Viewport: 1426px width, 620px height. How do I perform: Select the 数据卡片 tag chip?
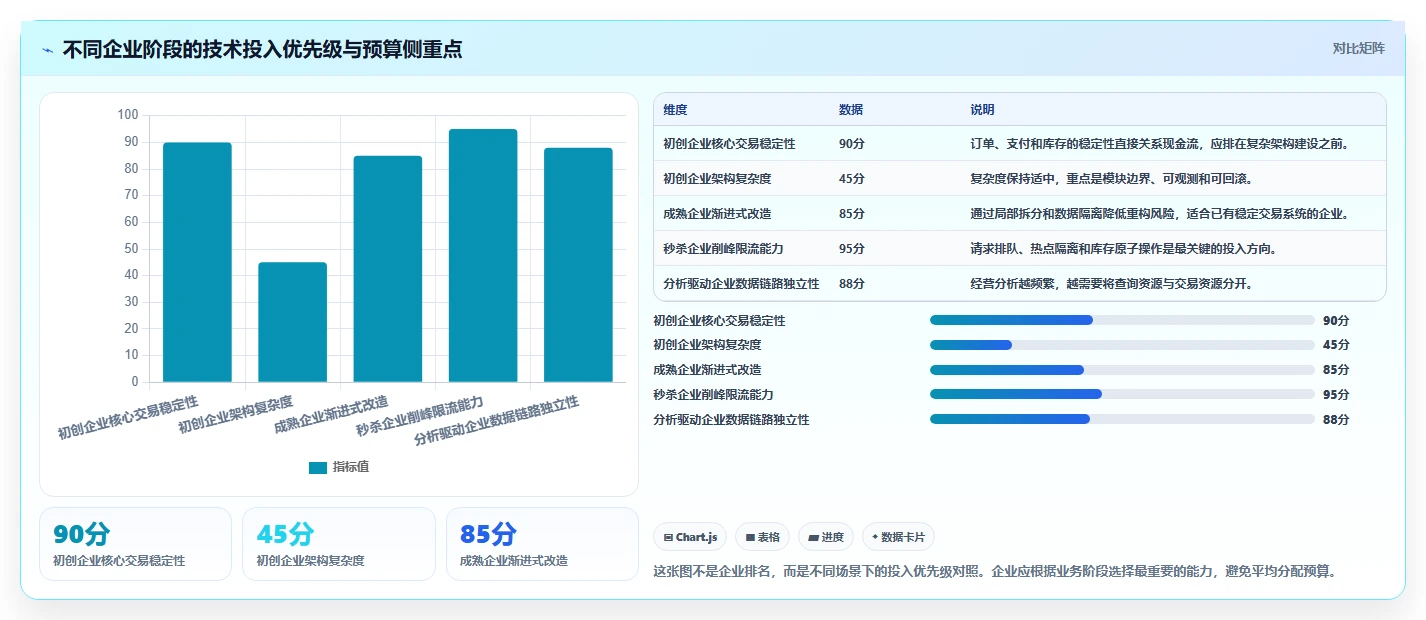[x=898, y=537]
